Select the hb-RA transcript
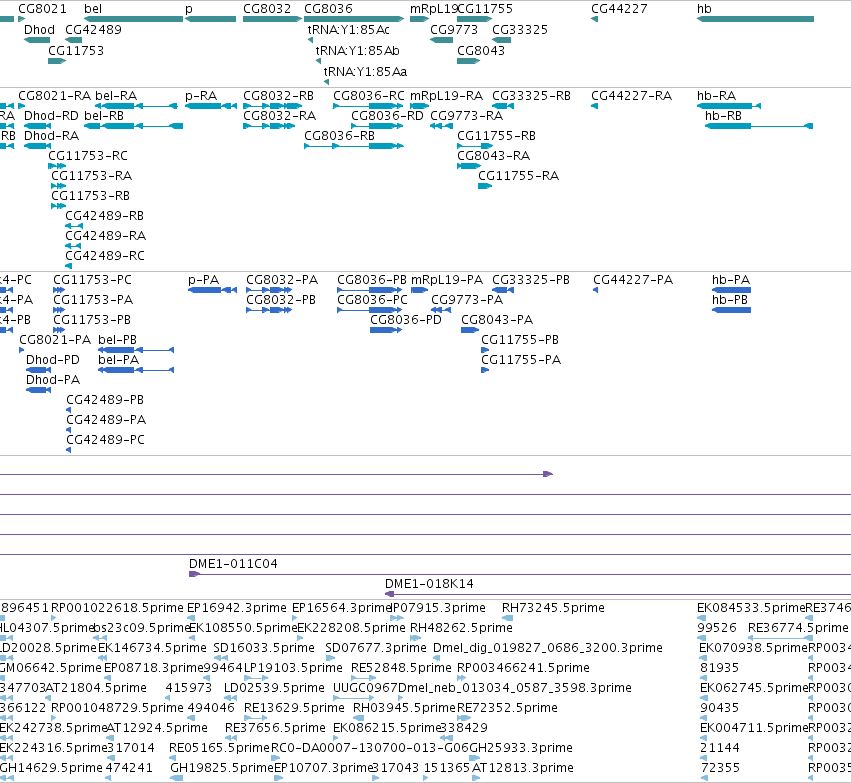This screenshot has height=783, width=851. [729, 106]
